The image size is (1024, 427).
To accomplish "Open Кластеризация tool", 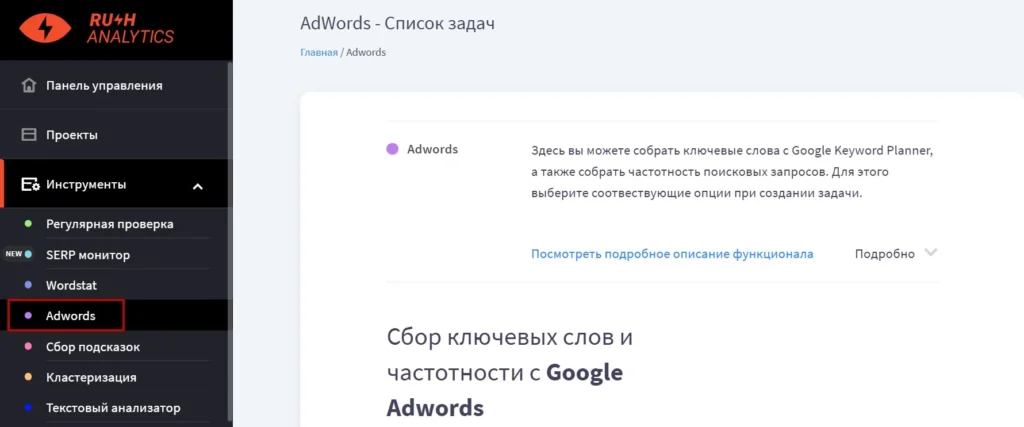I will 91,377.
